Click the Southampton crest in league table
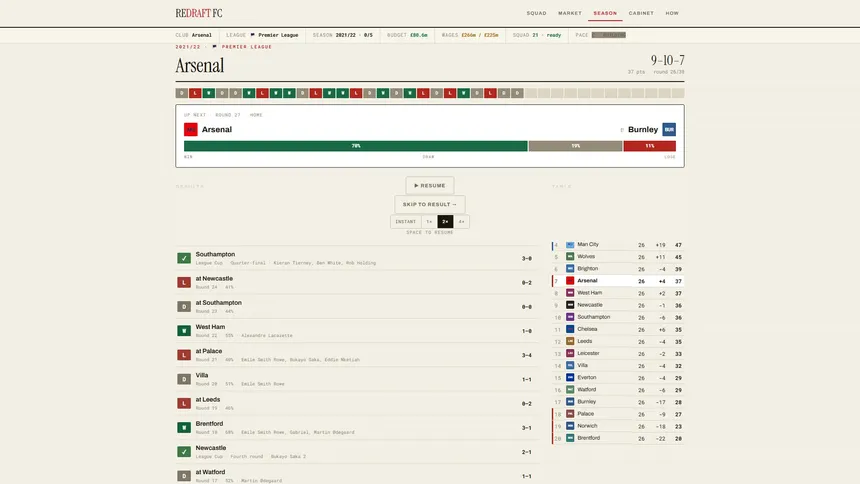 click(x=570, y=317)
